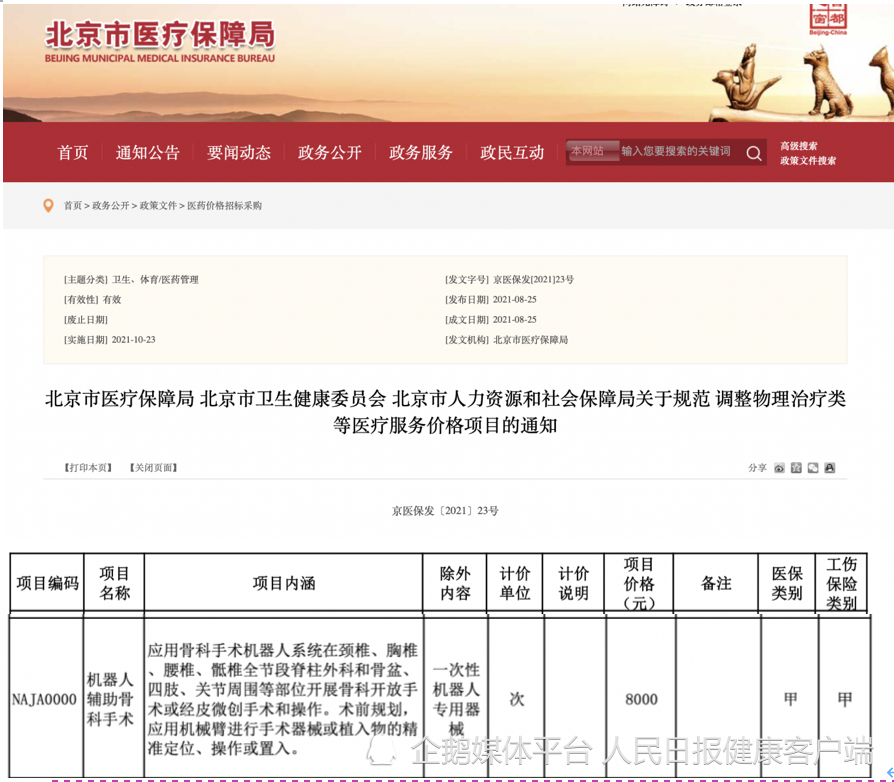Click the 有效性 有效 field

pyautogui.click(x=92, y=300)
